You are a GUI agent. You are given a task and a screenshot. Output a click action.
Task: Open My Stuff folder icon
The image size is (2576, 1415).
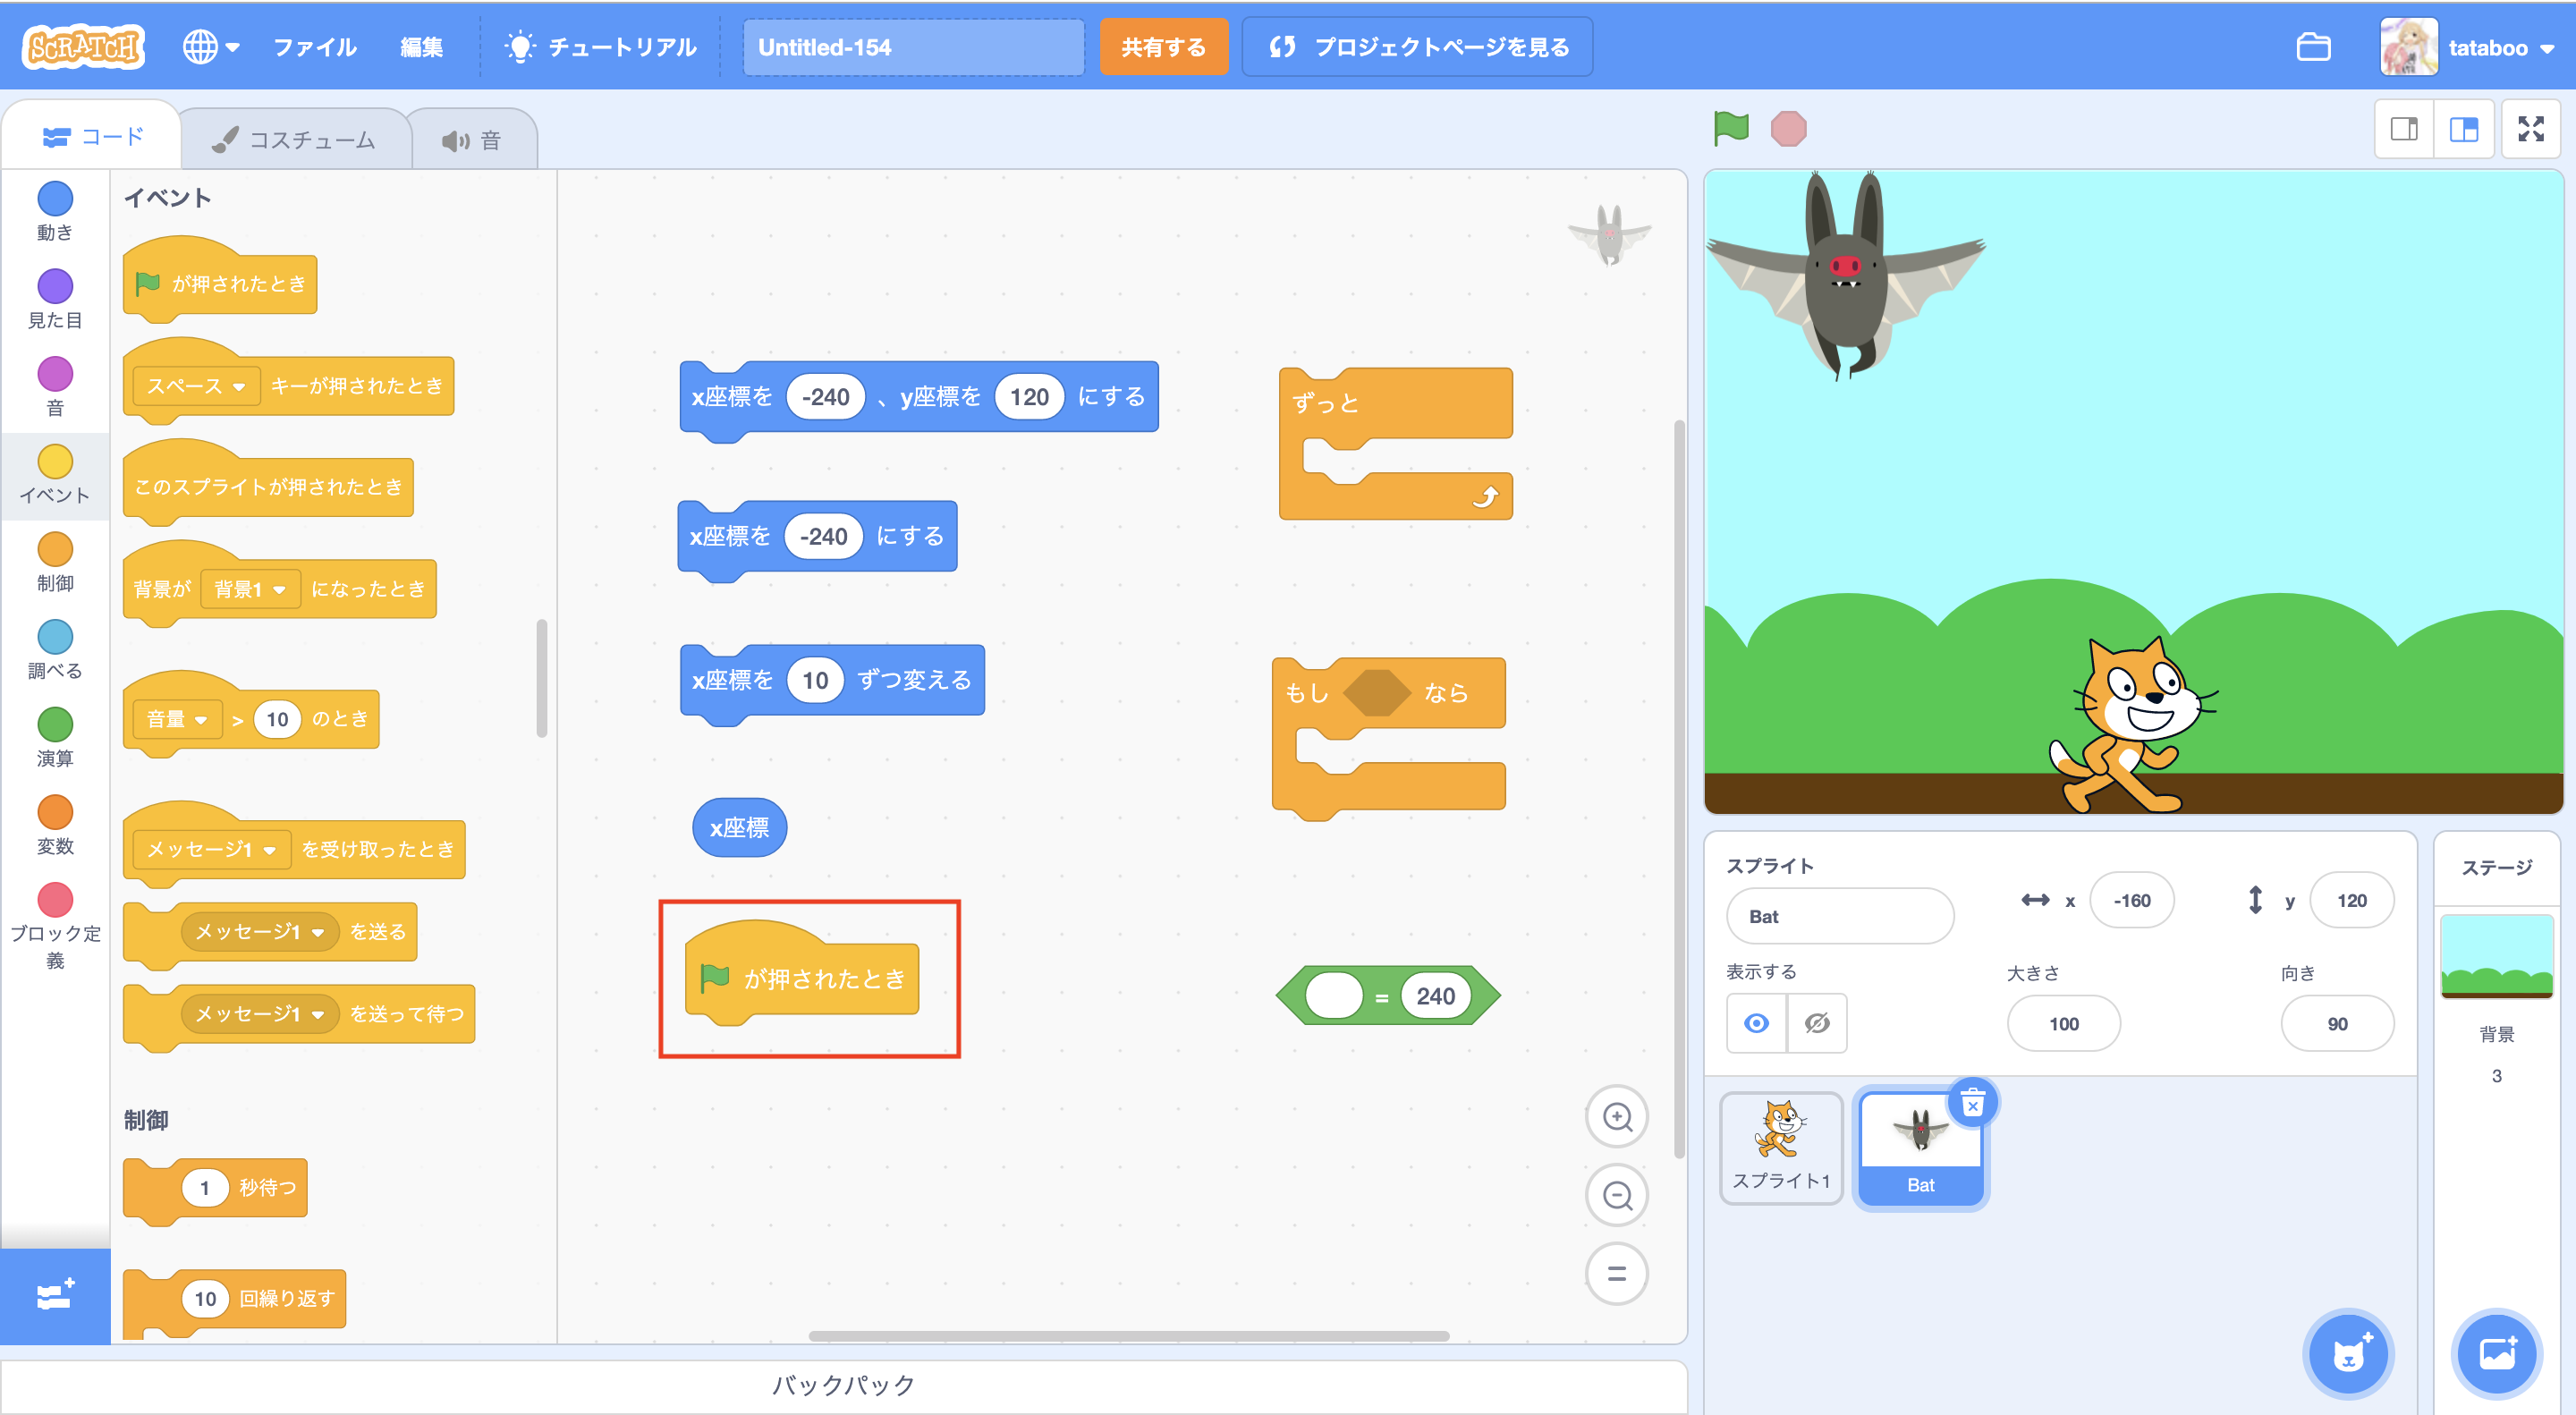[x=2313, y=47]
